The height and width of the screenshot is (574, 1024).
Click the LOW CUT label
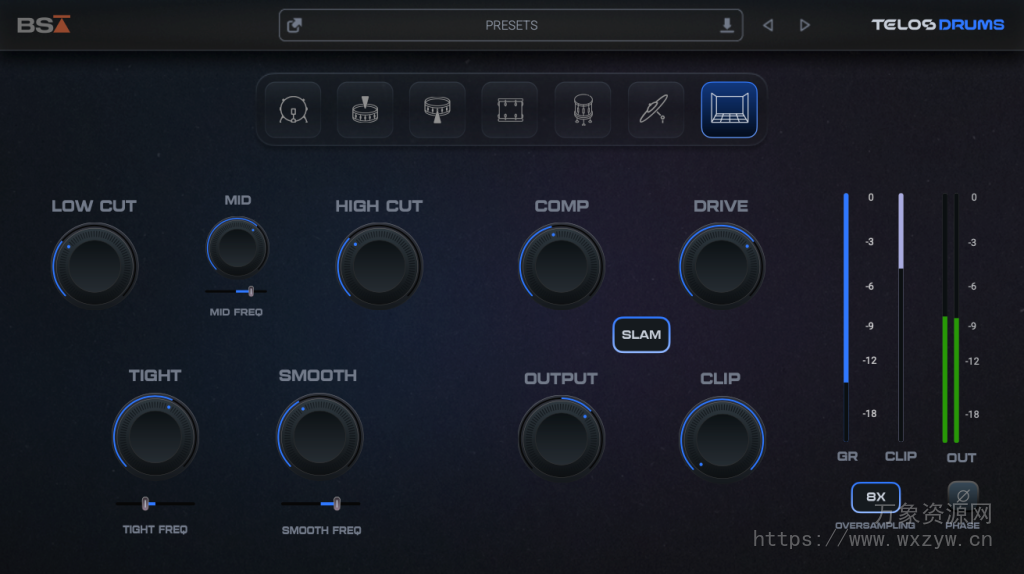94,206
